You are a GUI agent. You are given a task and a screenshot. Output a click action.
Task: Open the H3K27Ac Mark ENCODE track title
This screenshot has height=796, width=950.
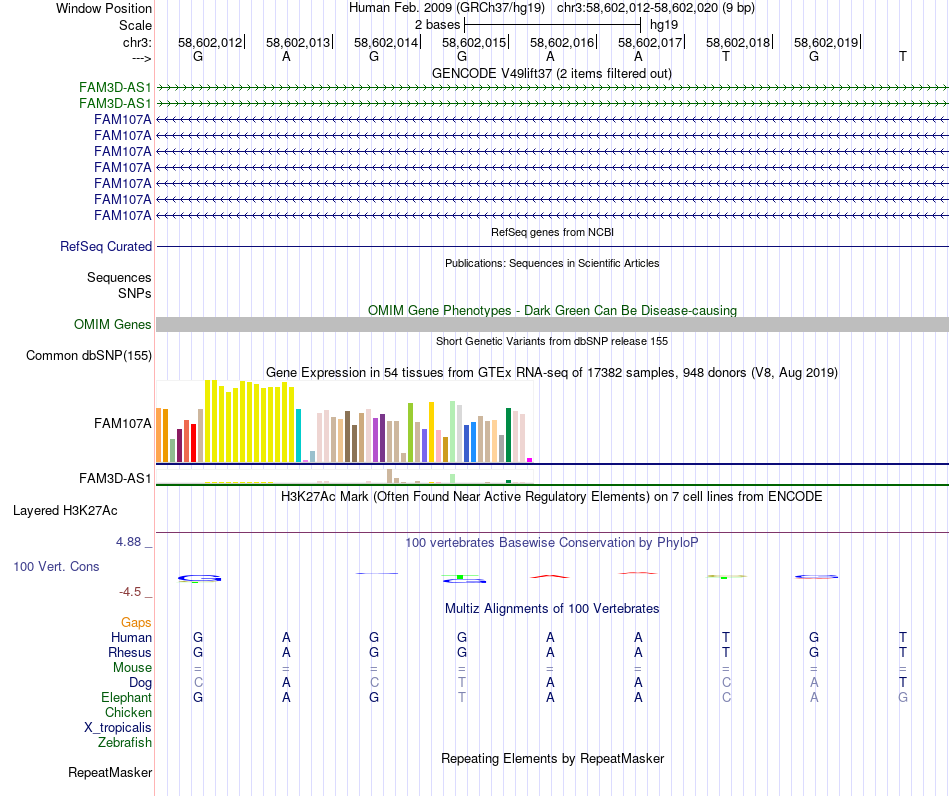click(x=552, y=497)
